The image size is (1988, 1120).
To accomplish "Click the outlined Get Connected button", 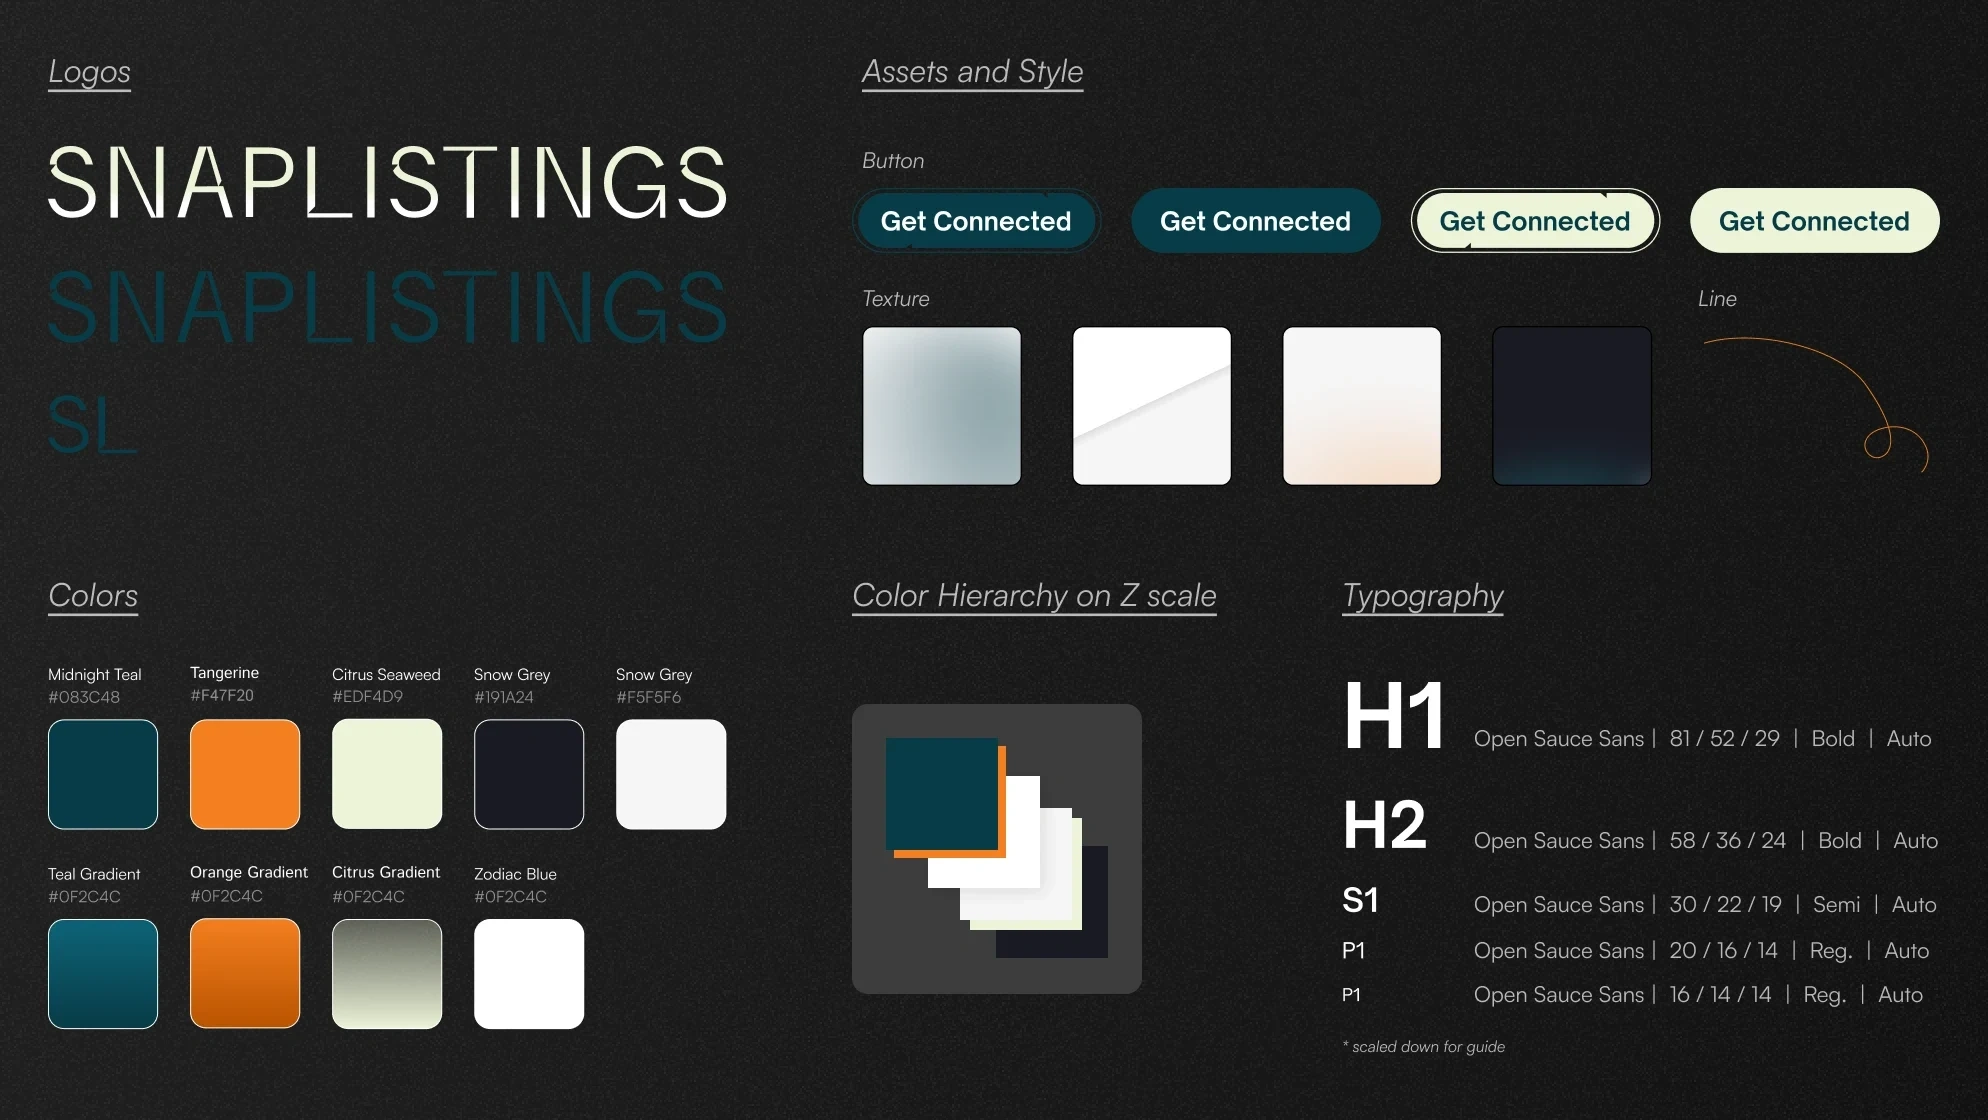I will tap(1533, 220).
